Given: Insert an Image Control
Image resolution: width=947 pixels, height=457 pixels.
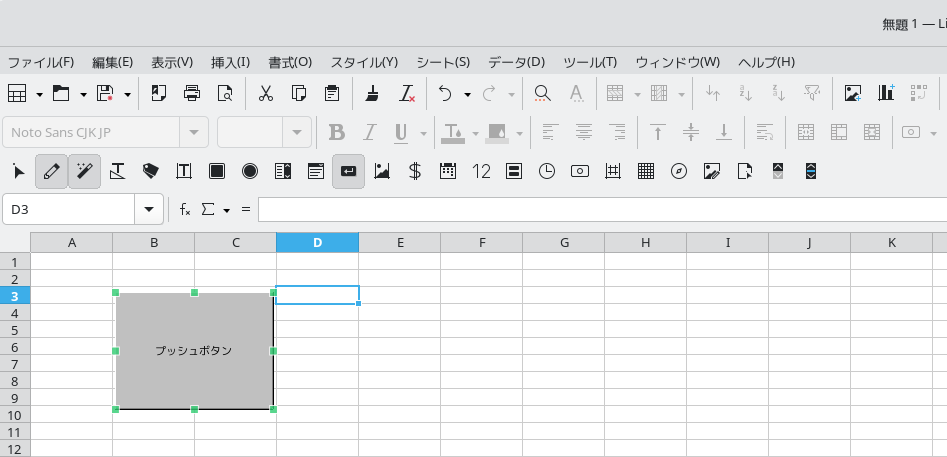Looking at the screenshot, I should click(712, 171).
